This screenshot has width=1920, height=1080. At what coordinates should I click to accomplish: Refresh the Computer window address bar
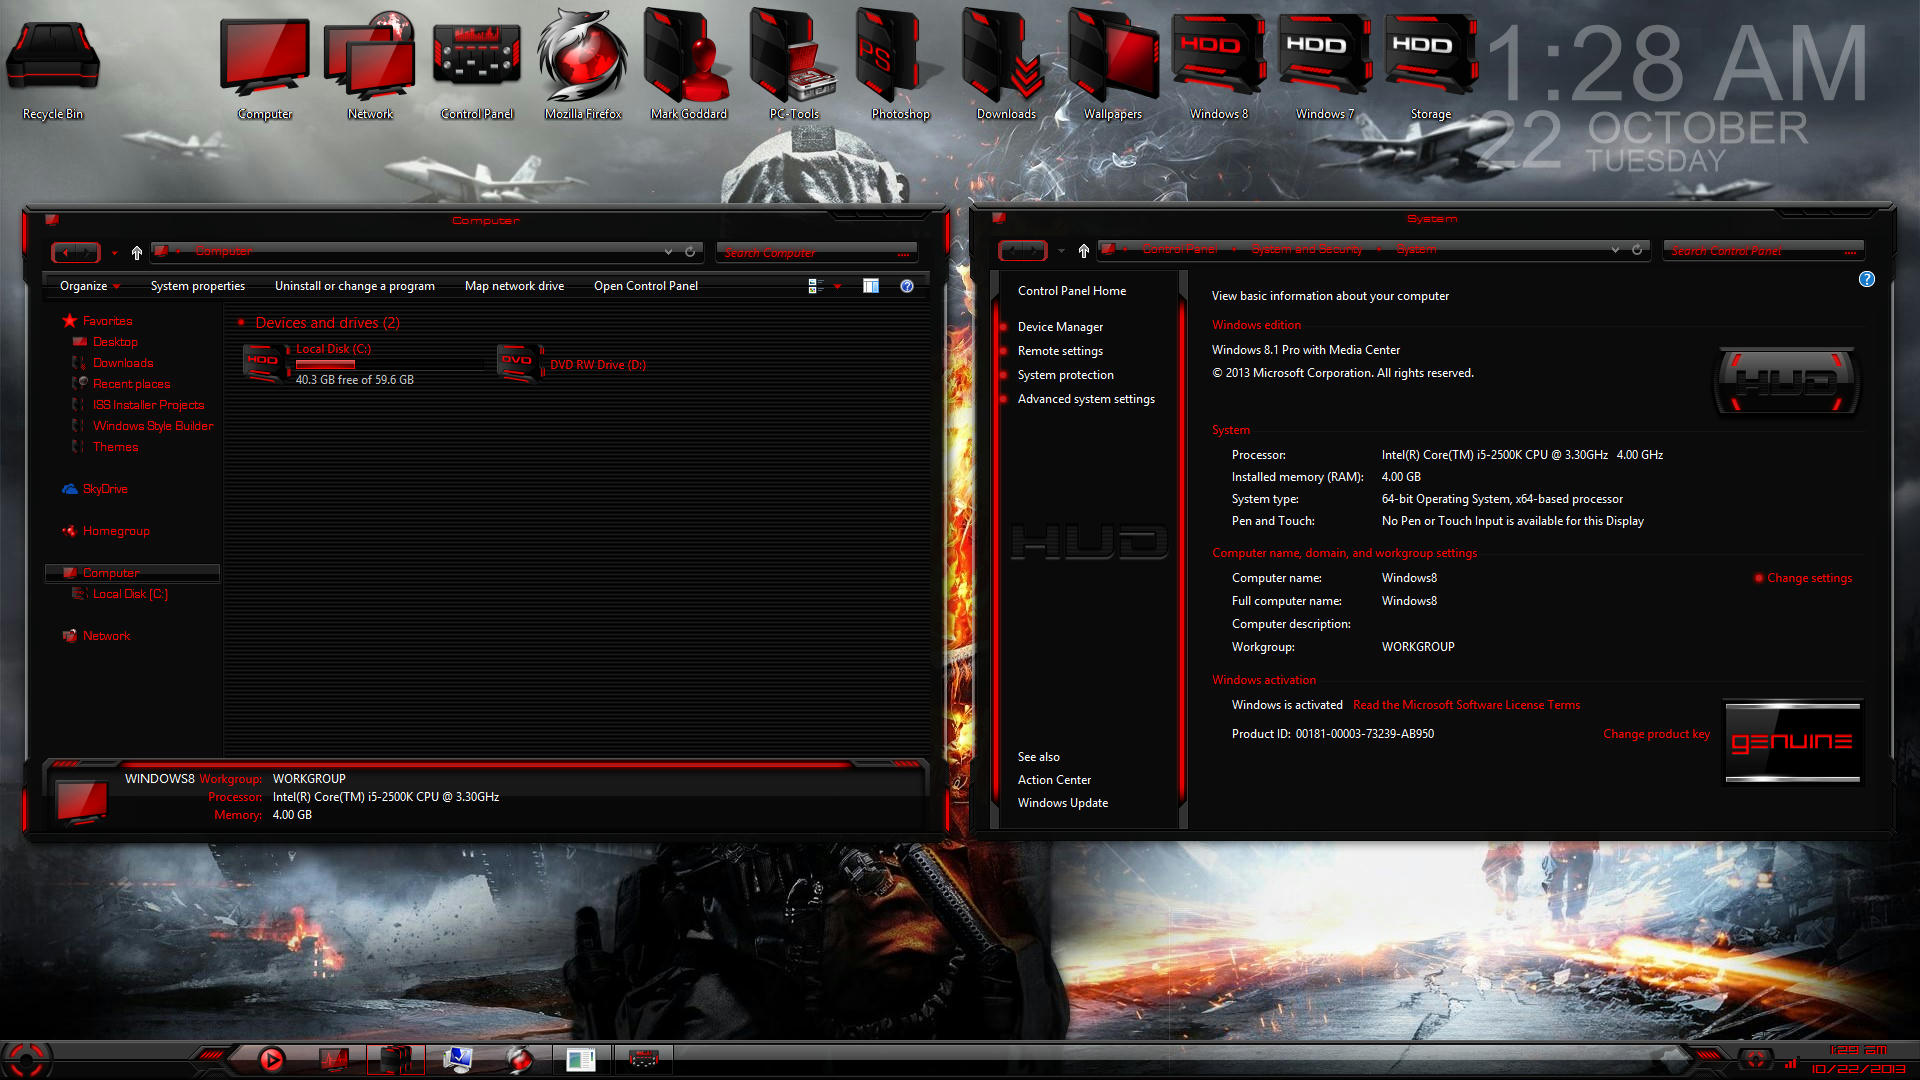[x=690, y=252]
